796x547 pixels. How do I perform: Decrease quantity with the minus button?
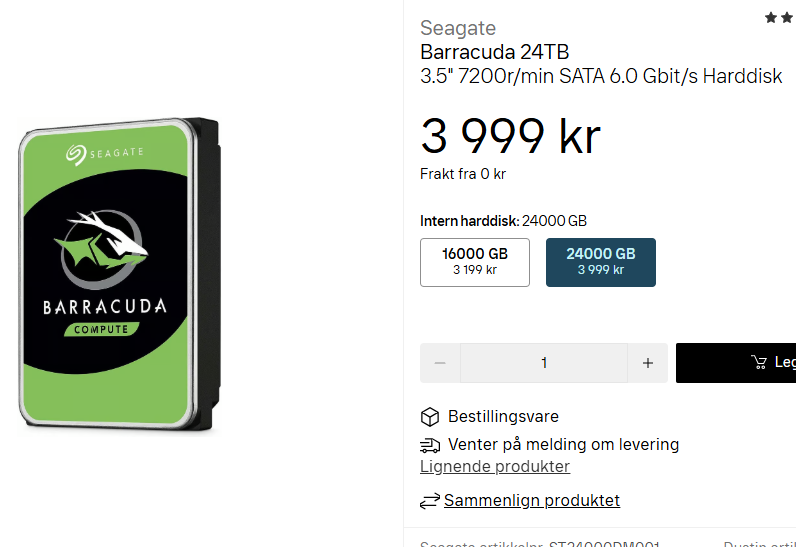[x=440, y=363]
